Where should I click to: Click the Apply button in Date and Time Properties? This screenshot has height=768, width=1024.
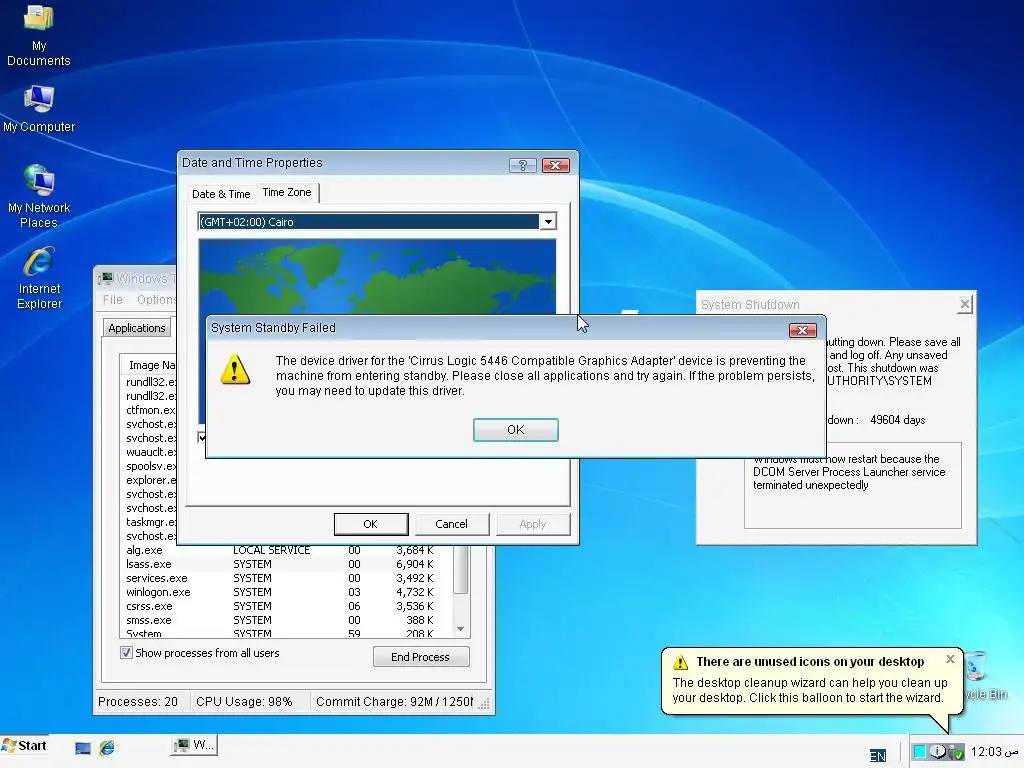pos(532,524)
